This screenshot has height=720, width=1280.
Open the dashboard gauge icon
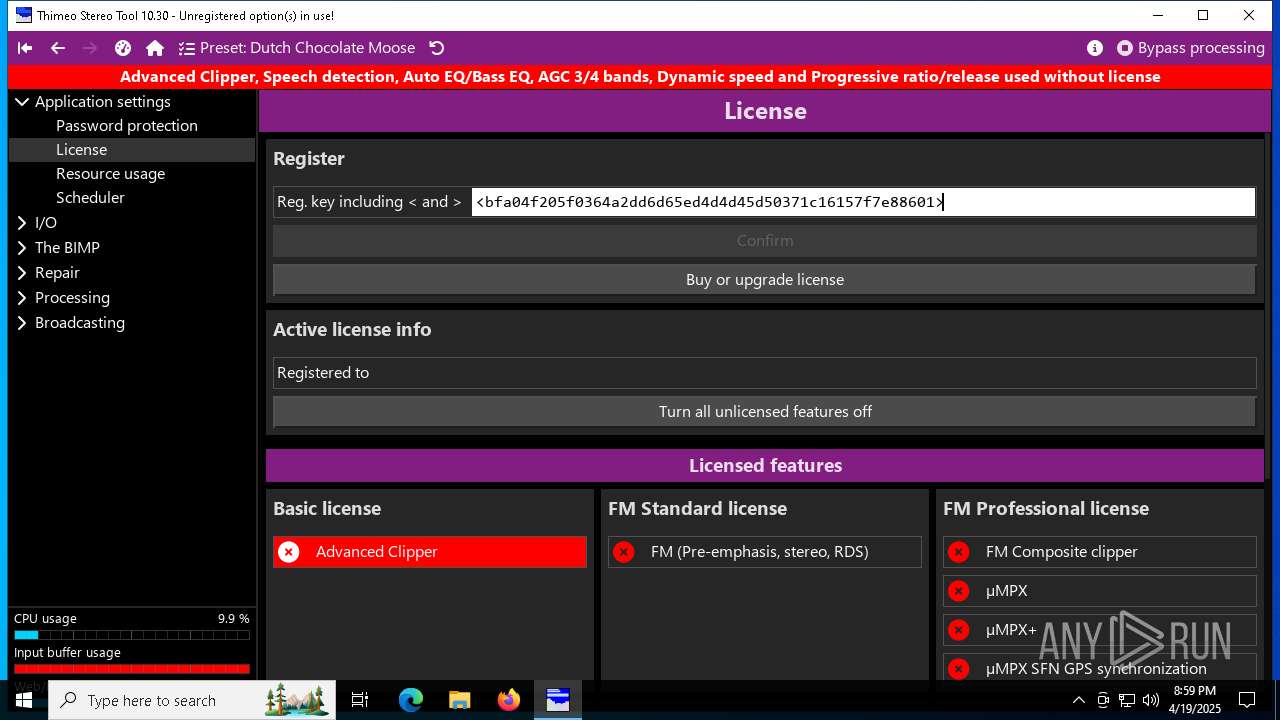(x=123, y=48)
